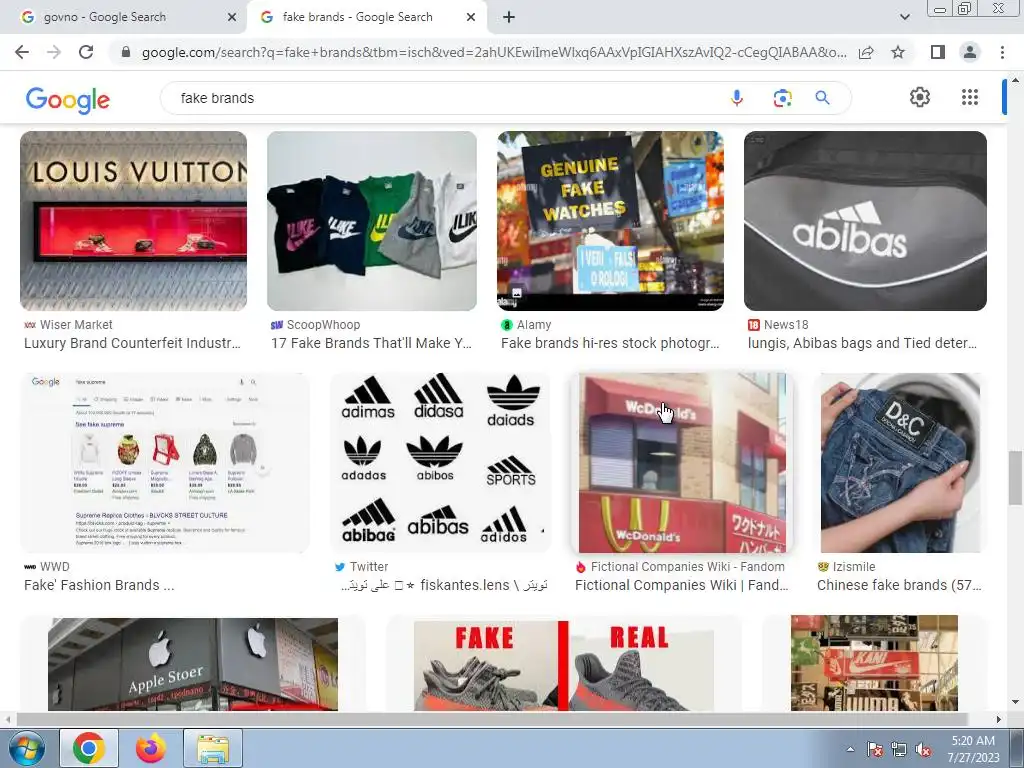Click the forward navigation arrow
The height and width of the screenshot is (768, 1024).
54,52
